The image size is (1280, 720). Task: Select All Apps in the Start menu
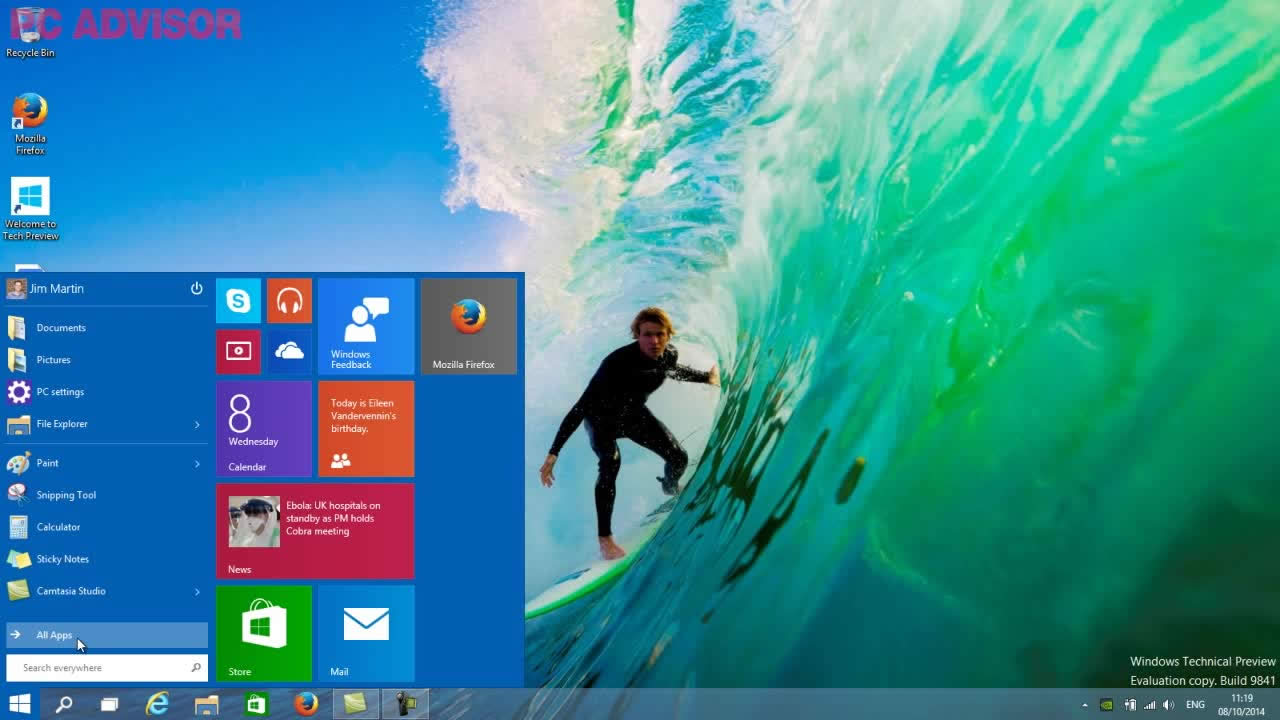53,634
